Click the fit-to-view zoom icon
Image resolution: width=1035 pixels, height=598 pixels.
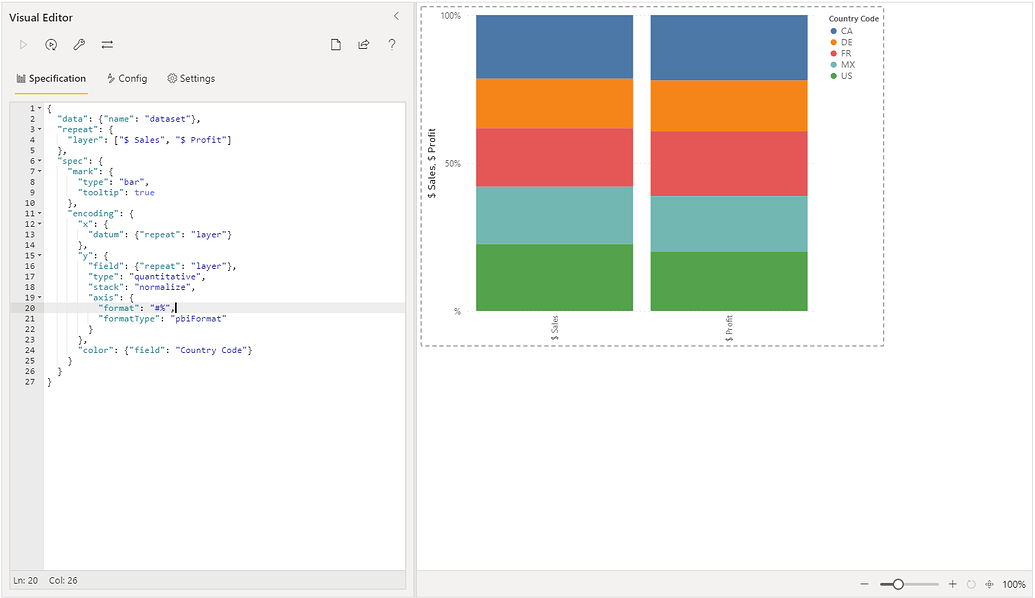click(x=989, y=584)
